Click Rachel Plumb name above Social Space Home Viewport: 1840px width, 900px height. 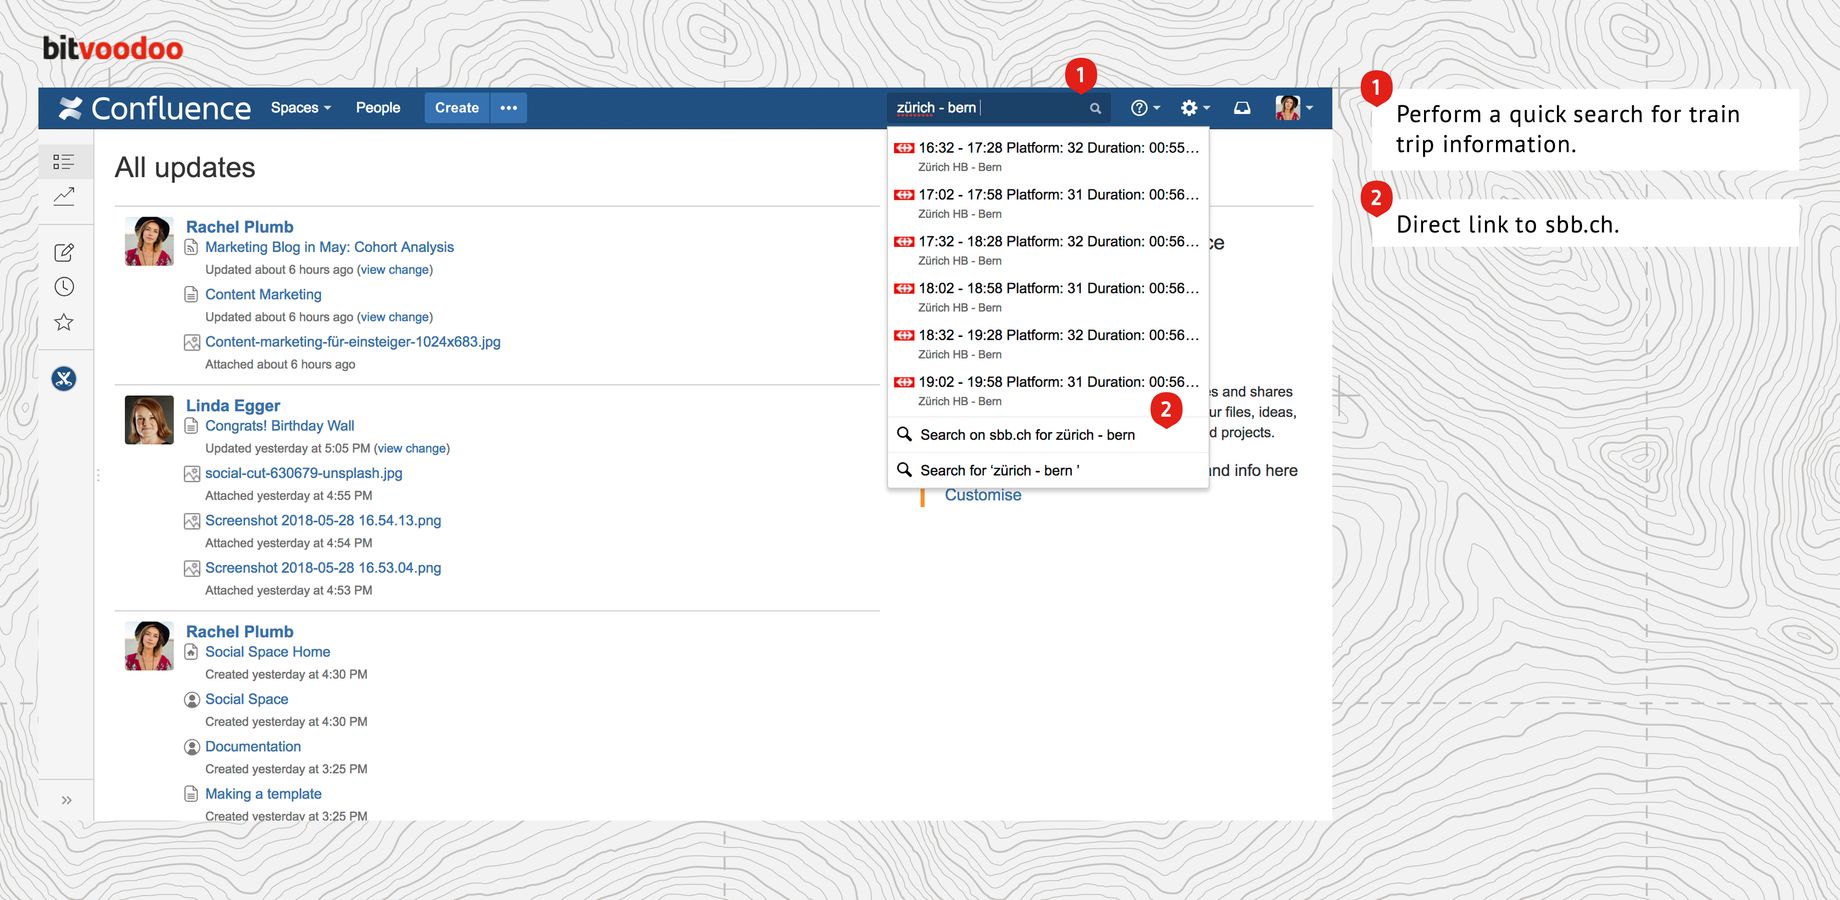(x=239, y=632)
